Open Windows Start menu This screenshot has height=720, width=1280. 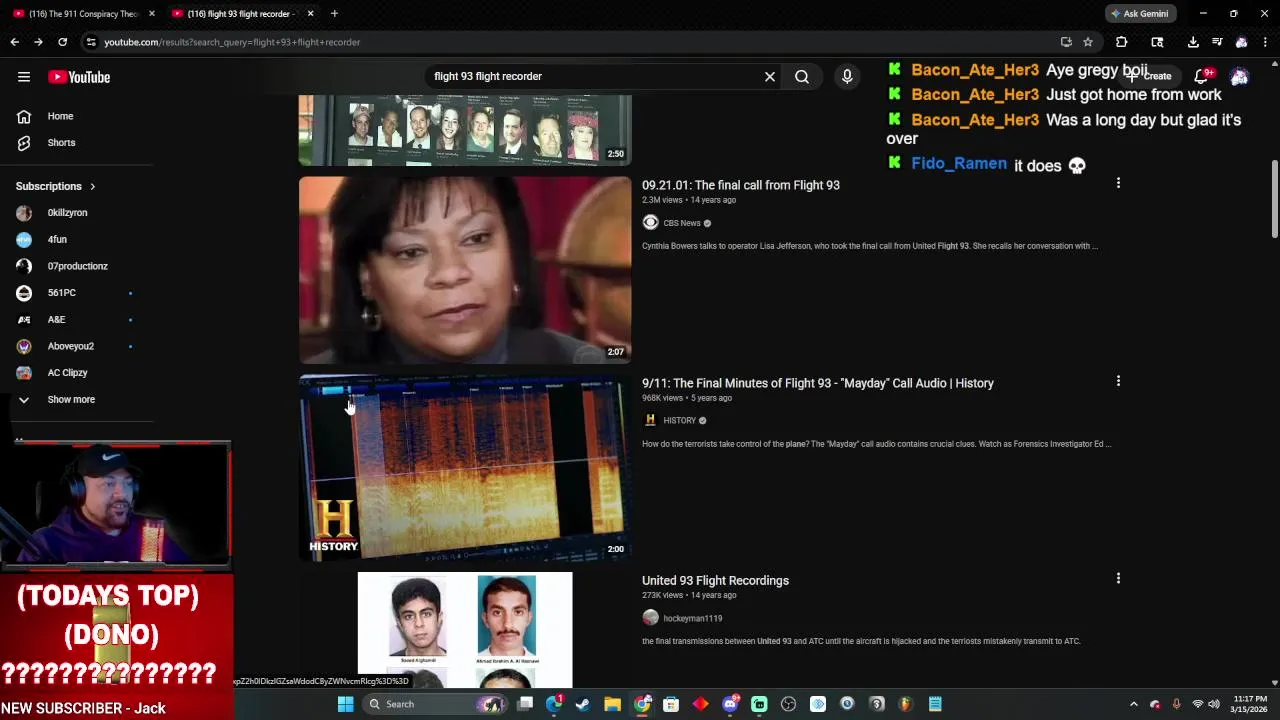pyautogui.click(x=345, y=704)
